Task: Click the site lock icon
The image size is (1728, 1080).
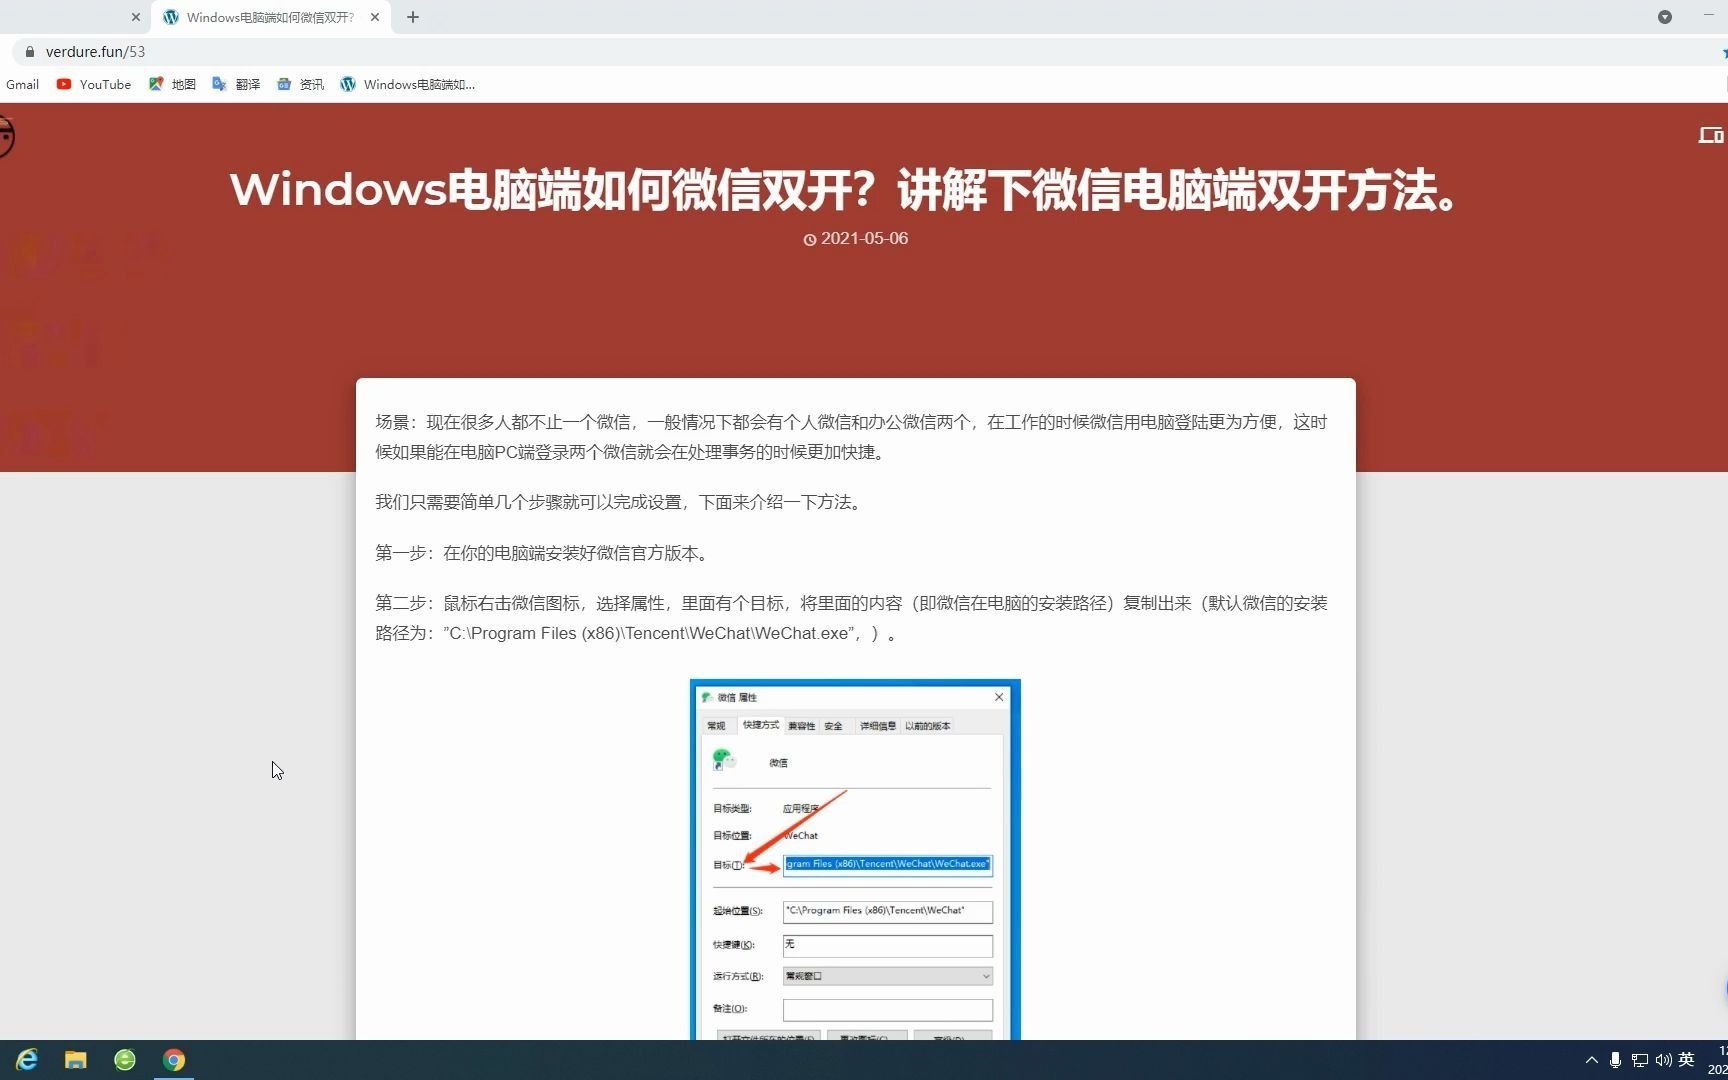Action: (x=30, y=52)
